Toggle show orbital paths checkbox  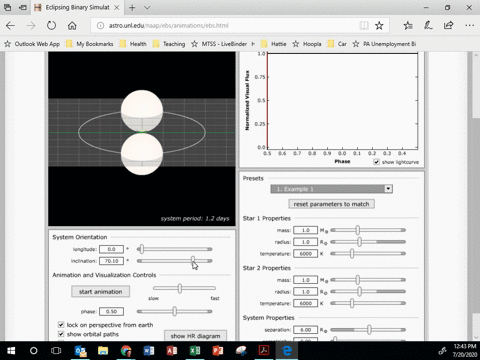click(61, 334)
